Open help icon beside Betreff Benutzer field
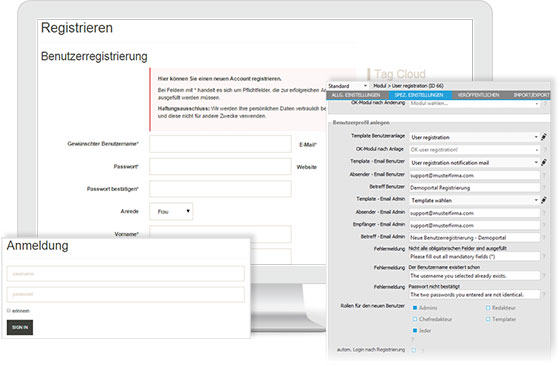The width and height of the screenshot is (560, 366). (544, 187)
